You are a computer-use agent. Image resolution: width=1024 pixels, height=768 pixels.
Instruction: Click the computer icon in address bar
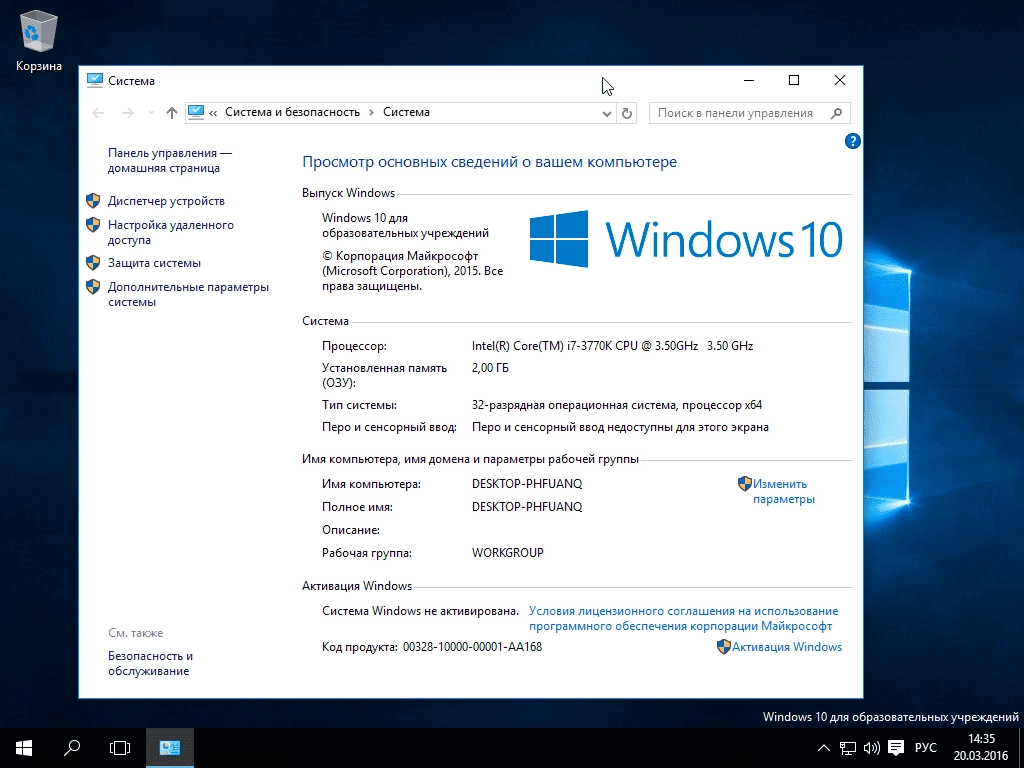[196, 112]
